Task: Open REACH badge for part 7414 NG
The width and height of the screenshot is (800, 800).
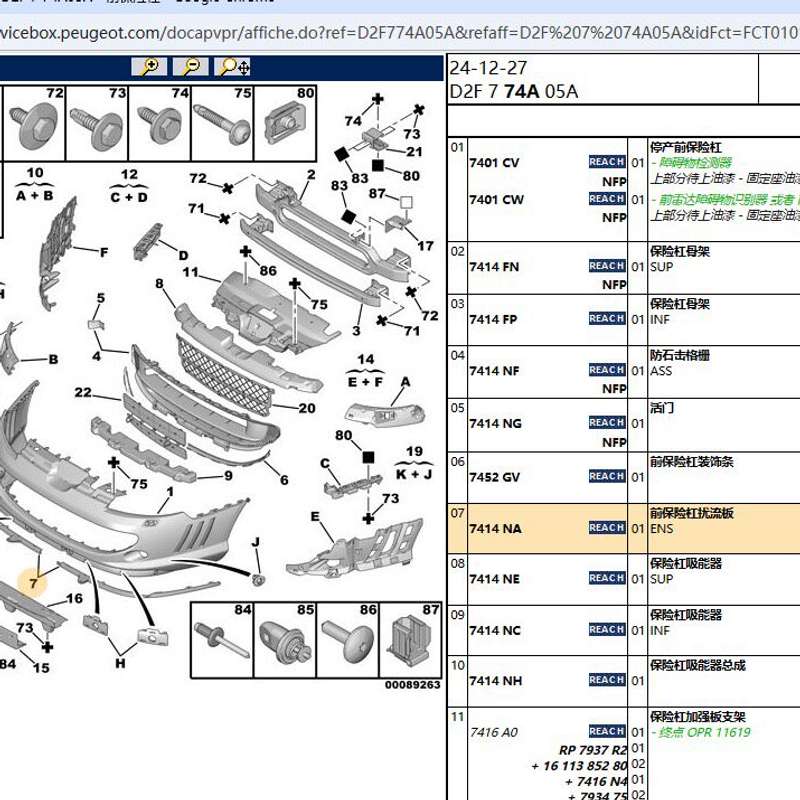Action: (x=607, y=422)
